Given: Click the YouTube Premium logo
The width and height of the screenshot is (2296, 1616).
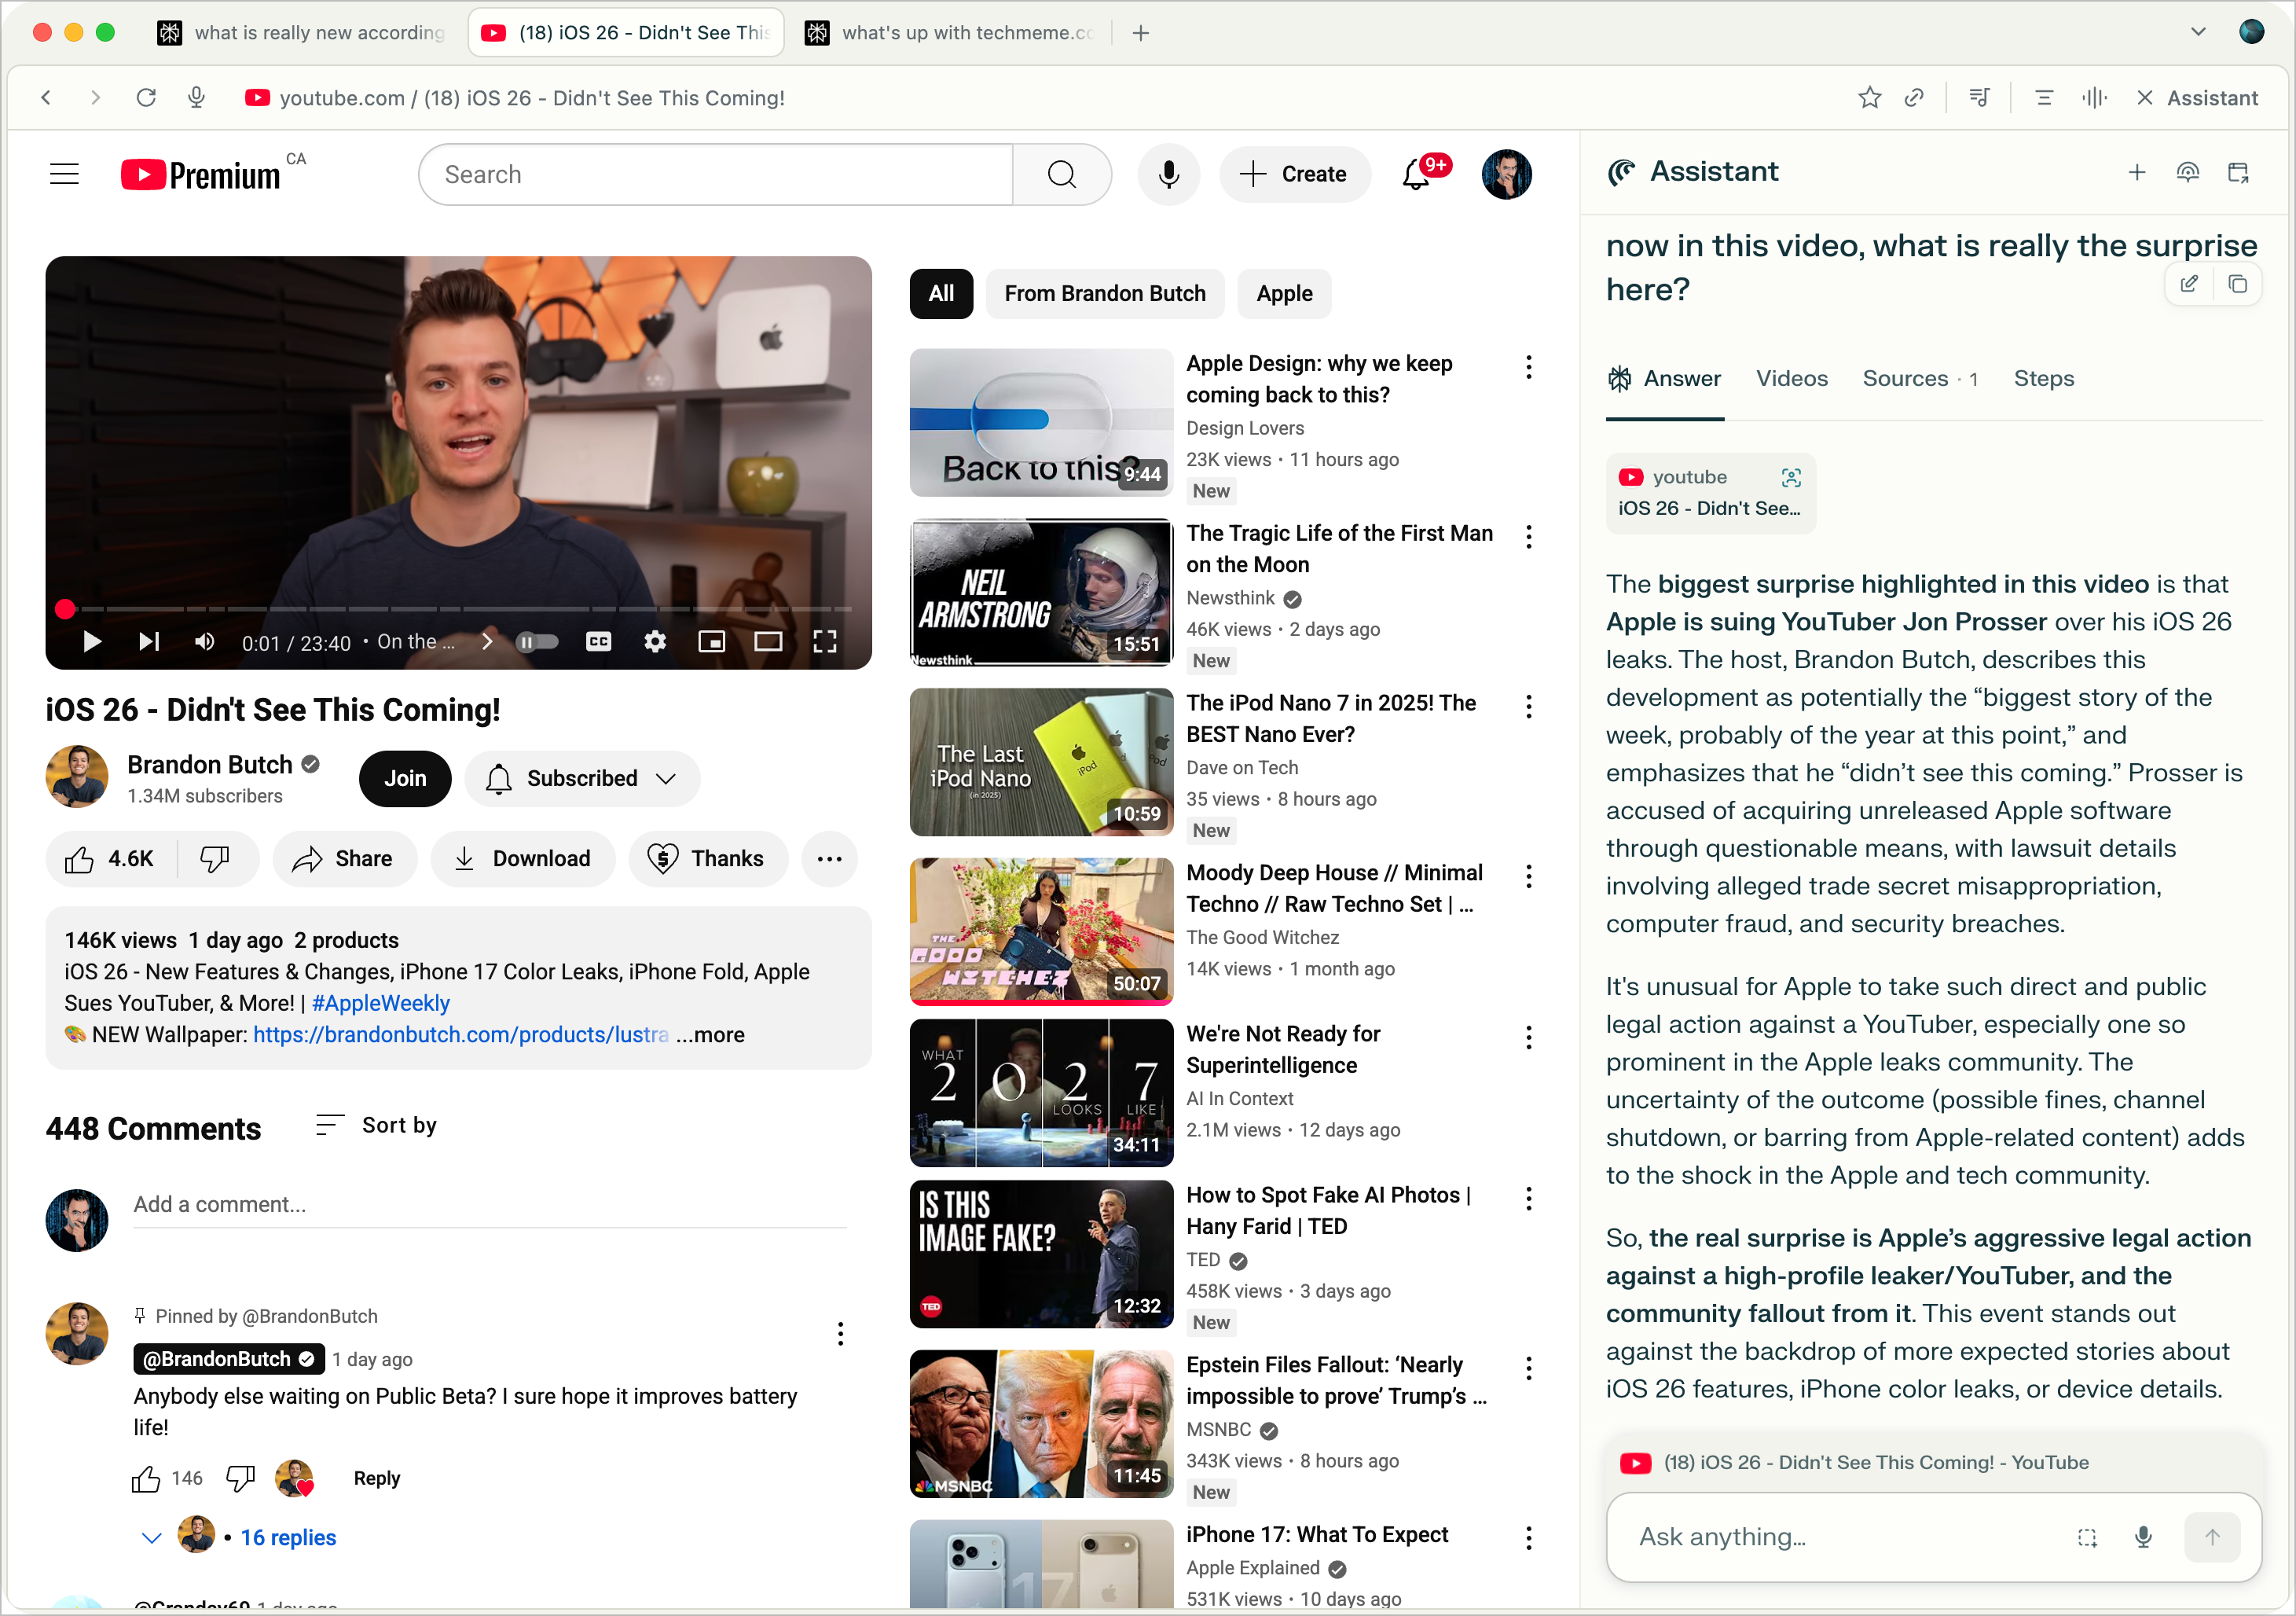Looking at the screenshot, I should click(x=201, y=174).
